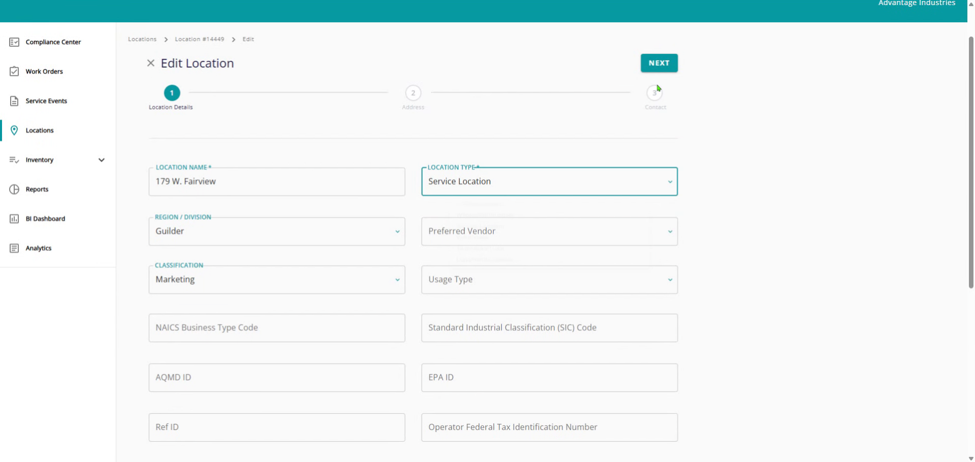Click the Advantage Industries account name
975x462 pixels.
pyautogui.click(x=917, y=3)
